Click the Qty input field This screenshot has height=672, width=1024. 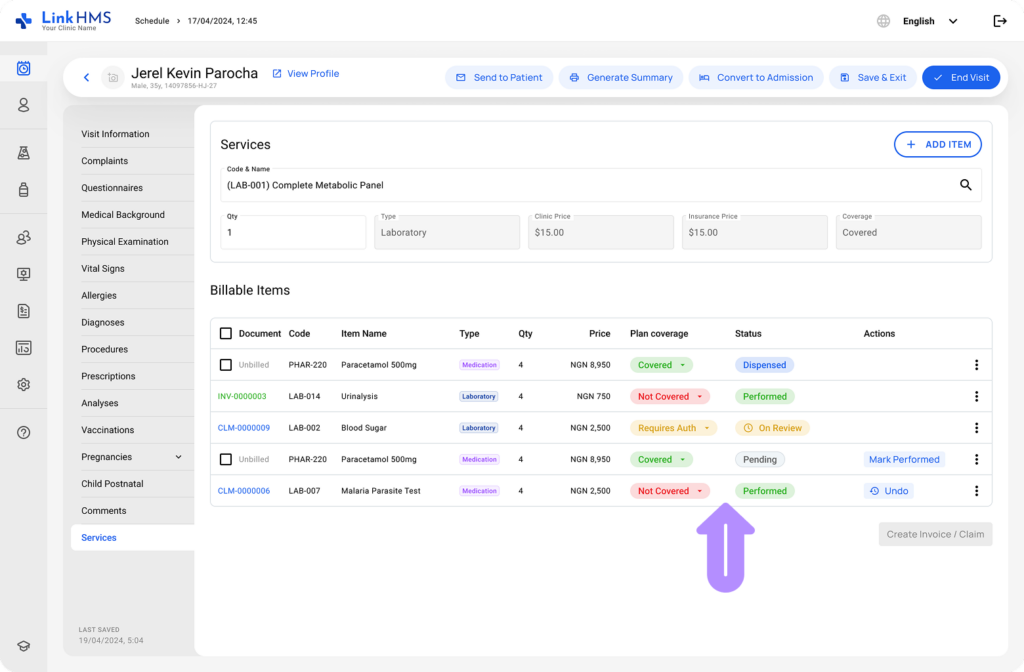[x=293, y=232]
